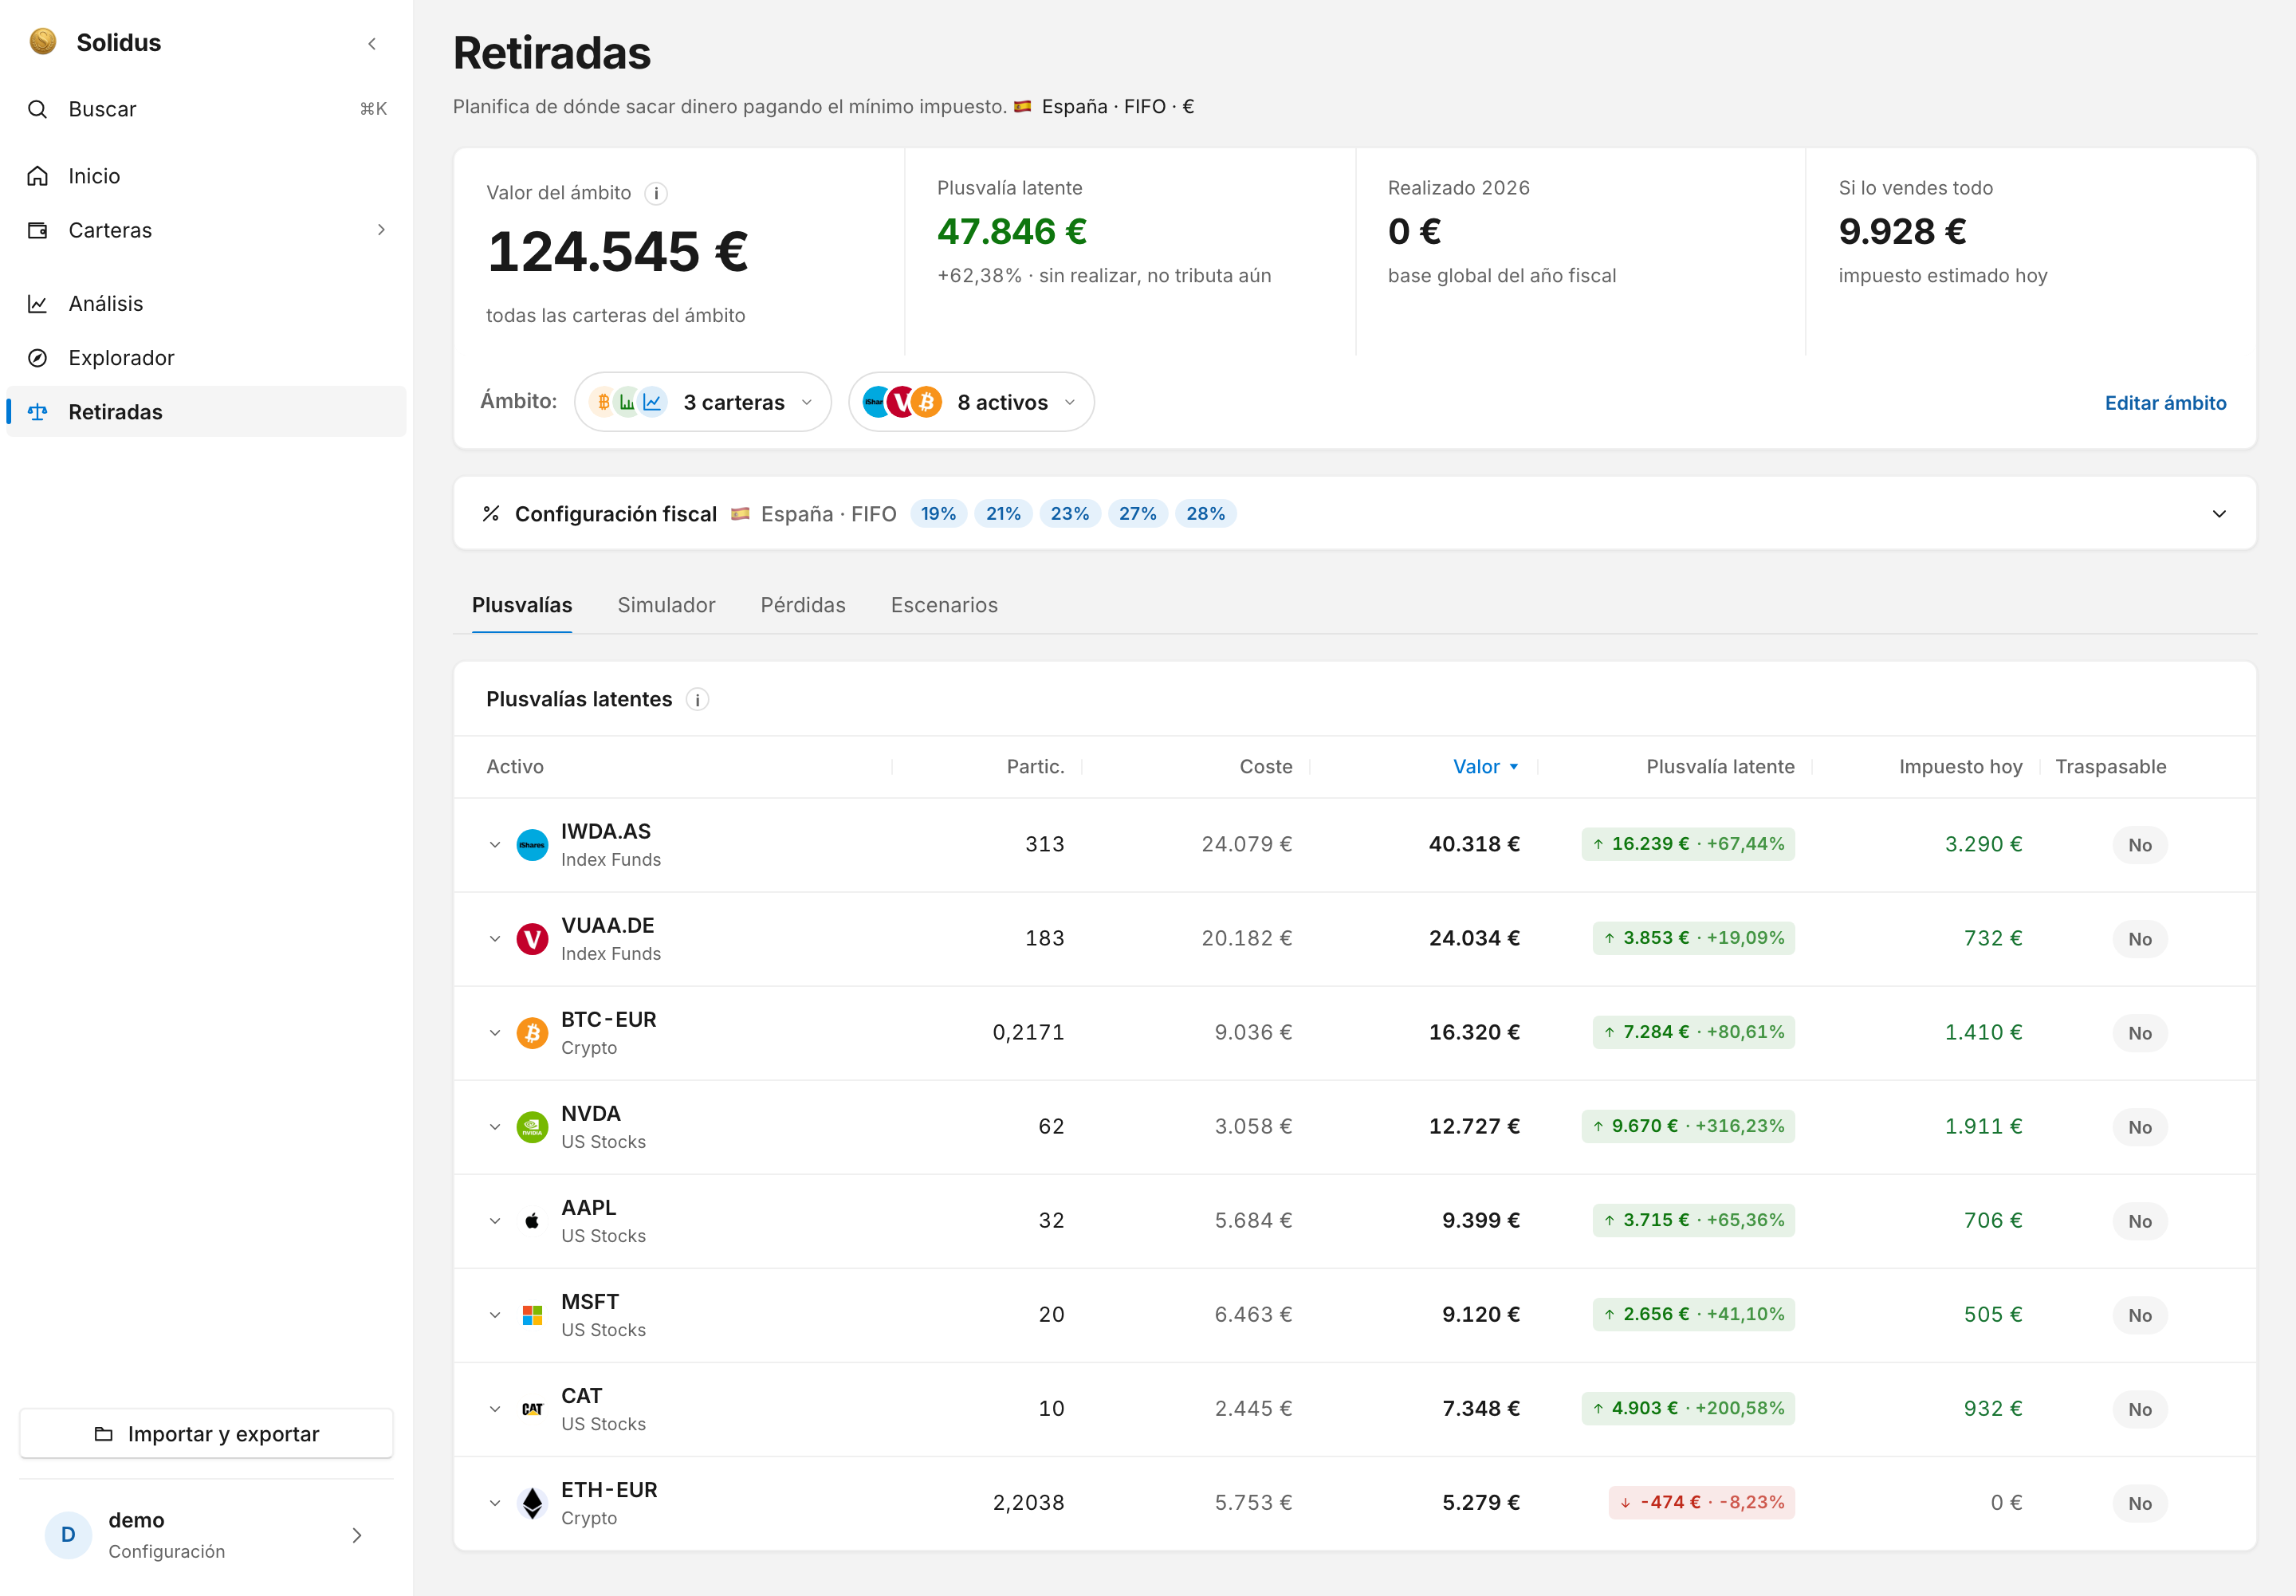Expand the Configuración fiscal panel chevron
Screen dimensions: 2296x1596
click(2219, 514)
